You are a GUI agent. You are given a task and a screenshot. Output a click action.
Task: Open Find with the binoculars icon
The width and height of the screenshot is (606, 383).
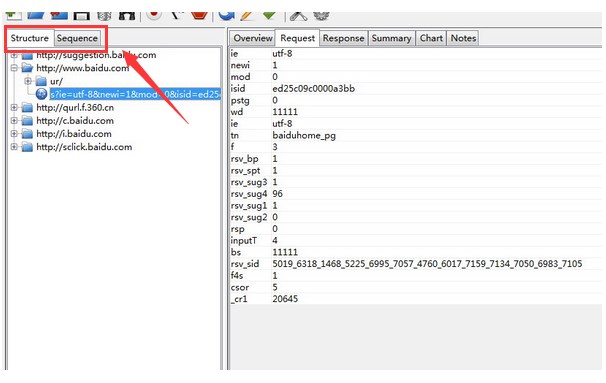coord(127,15)
